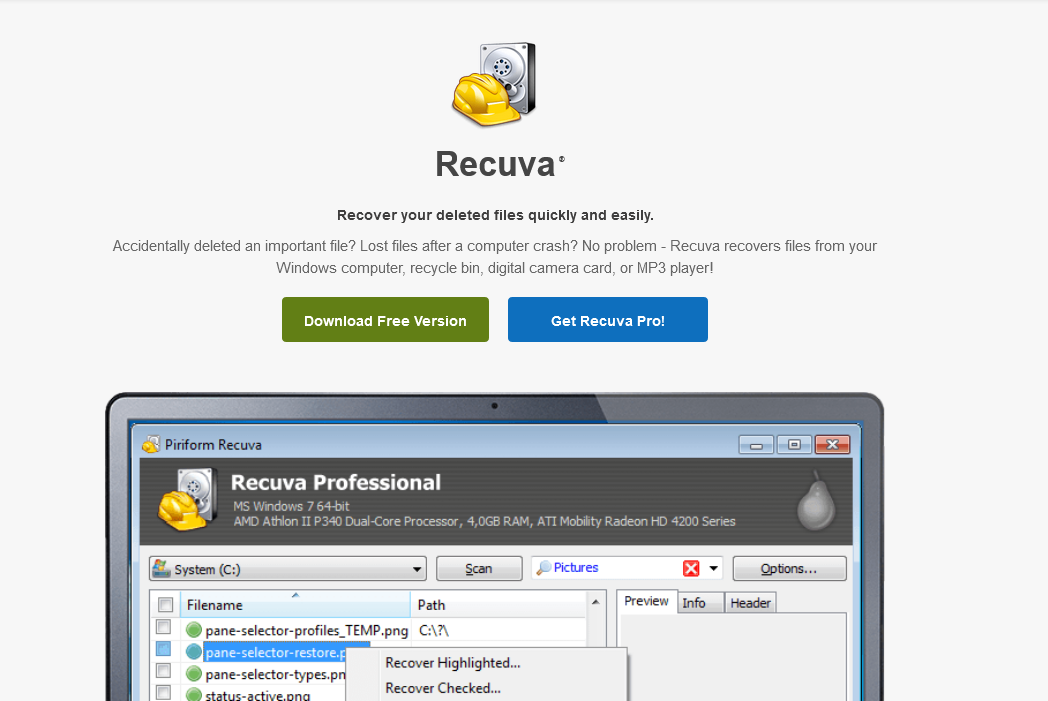This screenshot has width=1048, height=701.
Task: Minimize the Piriform Recuva window
Action: (756, 444)
